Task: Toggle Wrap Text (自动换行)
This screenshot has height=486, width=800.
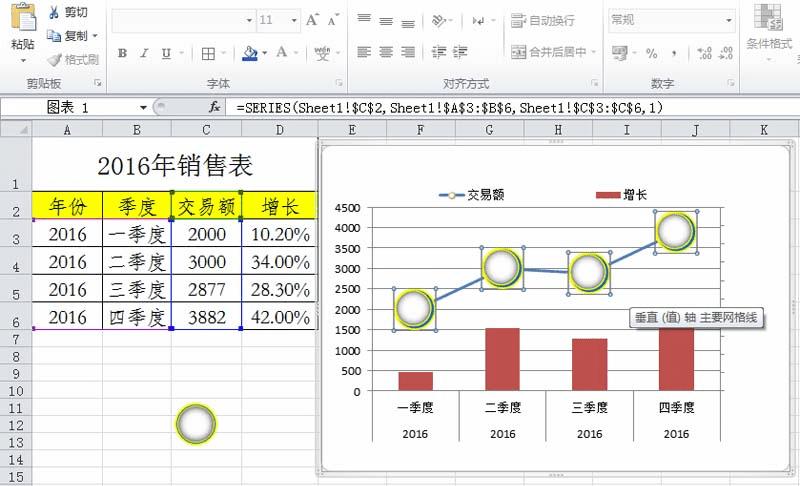Action: 543,20
